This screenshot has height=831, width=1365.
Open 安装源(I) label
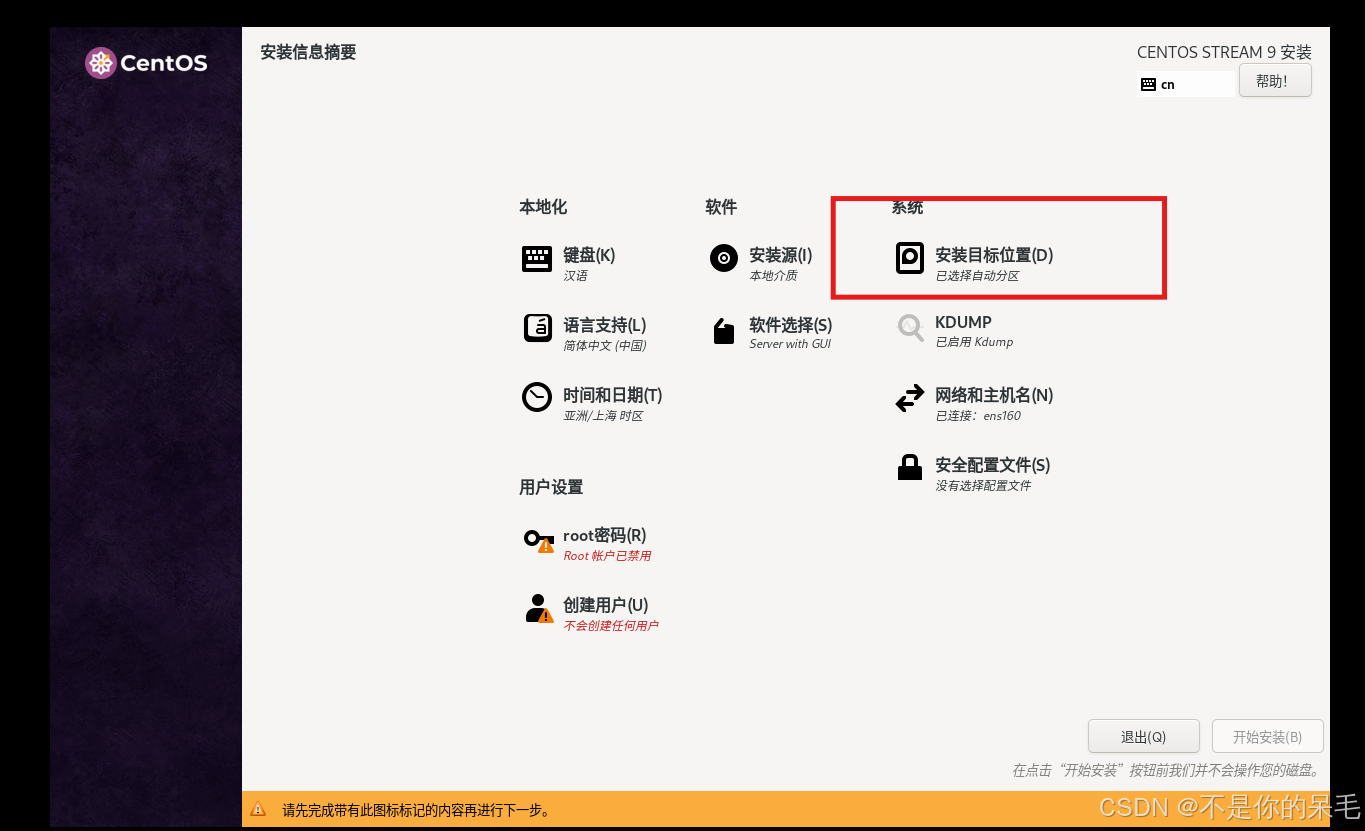781,255
